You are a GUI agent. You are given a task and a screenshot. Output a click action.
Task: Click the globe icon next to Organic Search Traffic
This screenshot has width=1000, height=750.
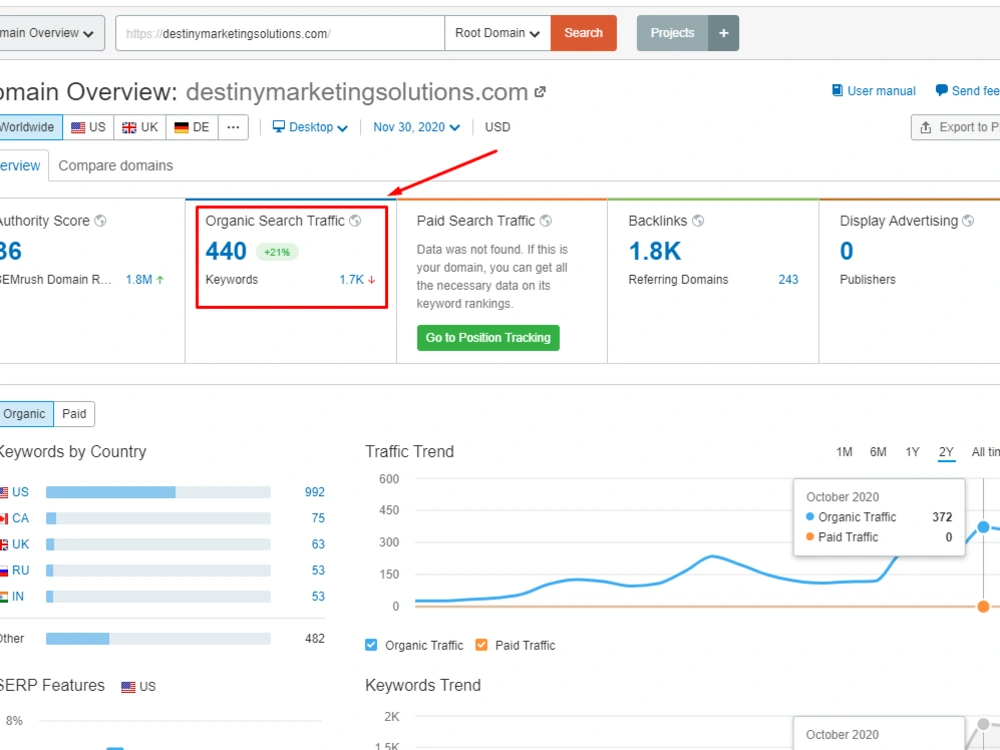355,221
